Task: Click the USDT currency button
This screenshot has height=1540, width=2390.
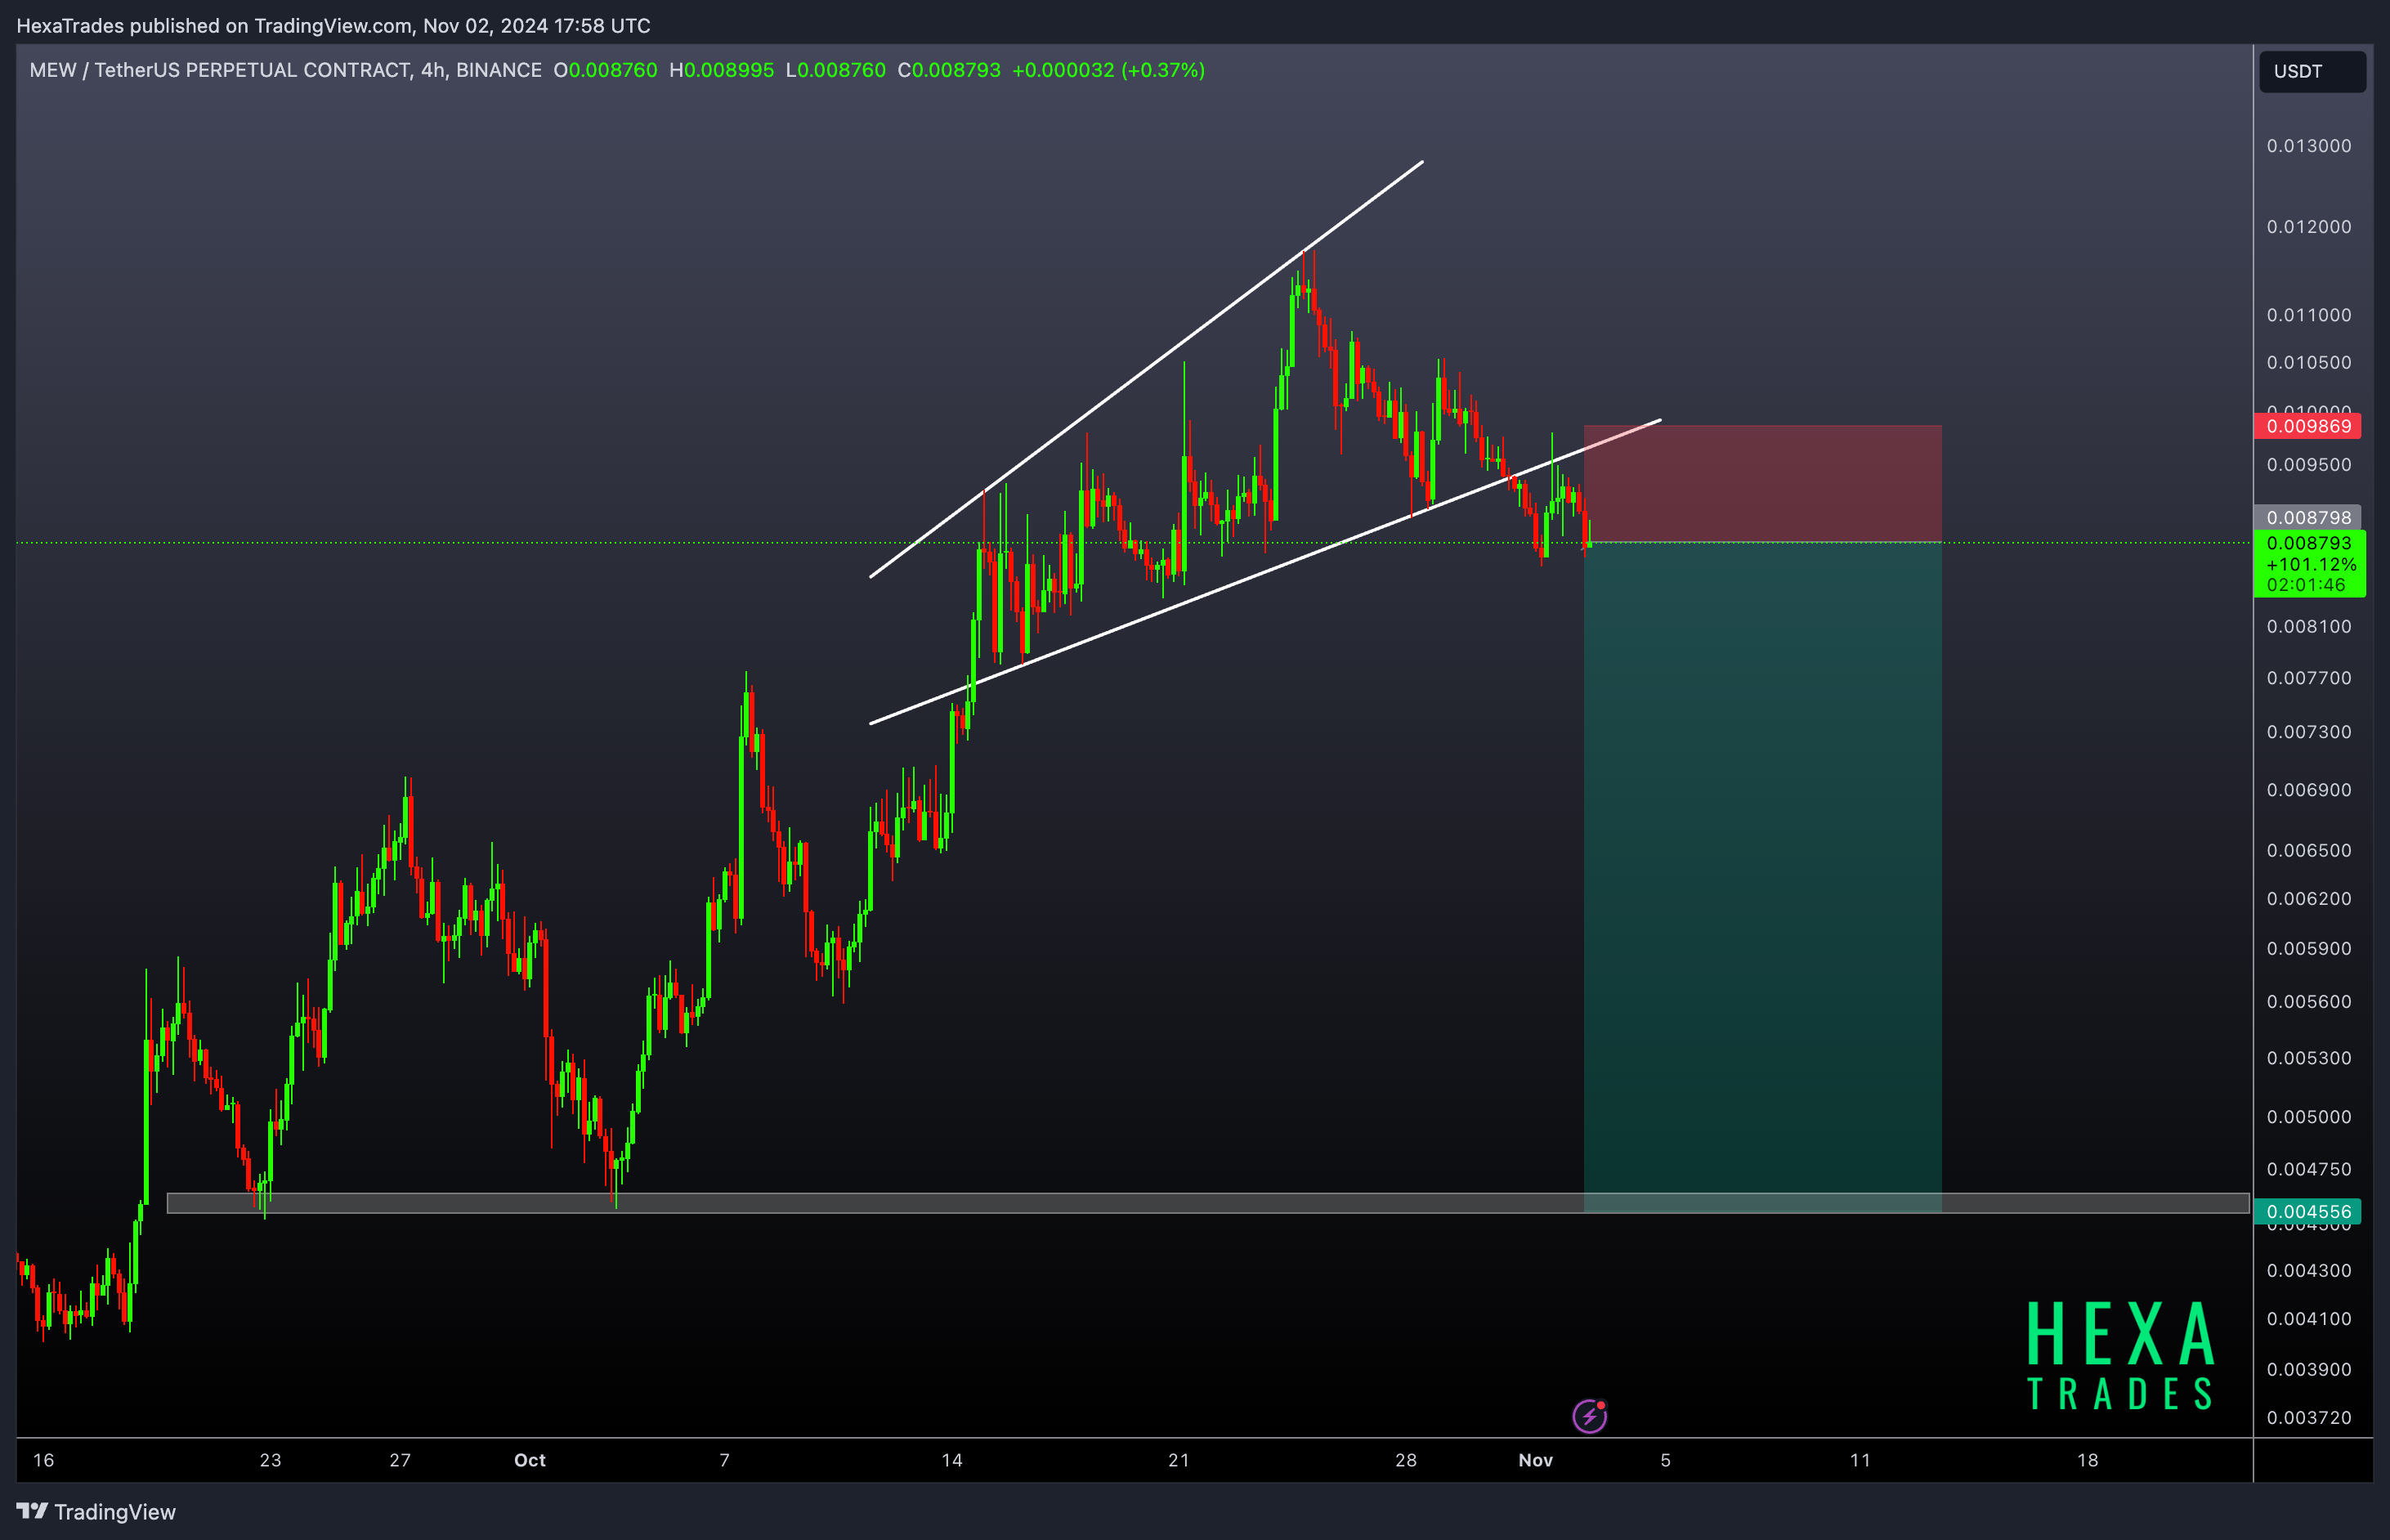Action: click(2312, 71)
